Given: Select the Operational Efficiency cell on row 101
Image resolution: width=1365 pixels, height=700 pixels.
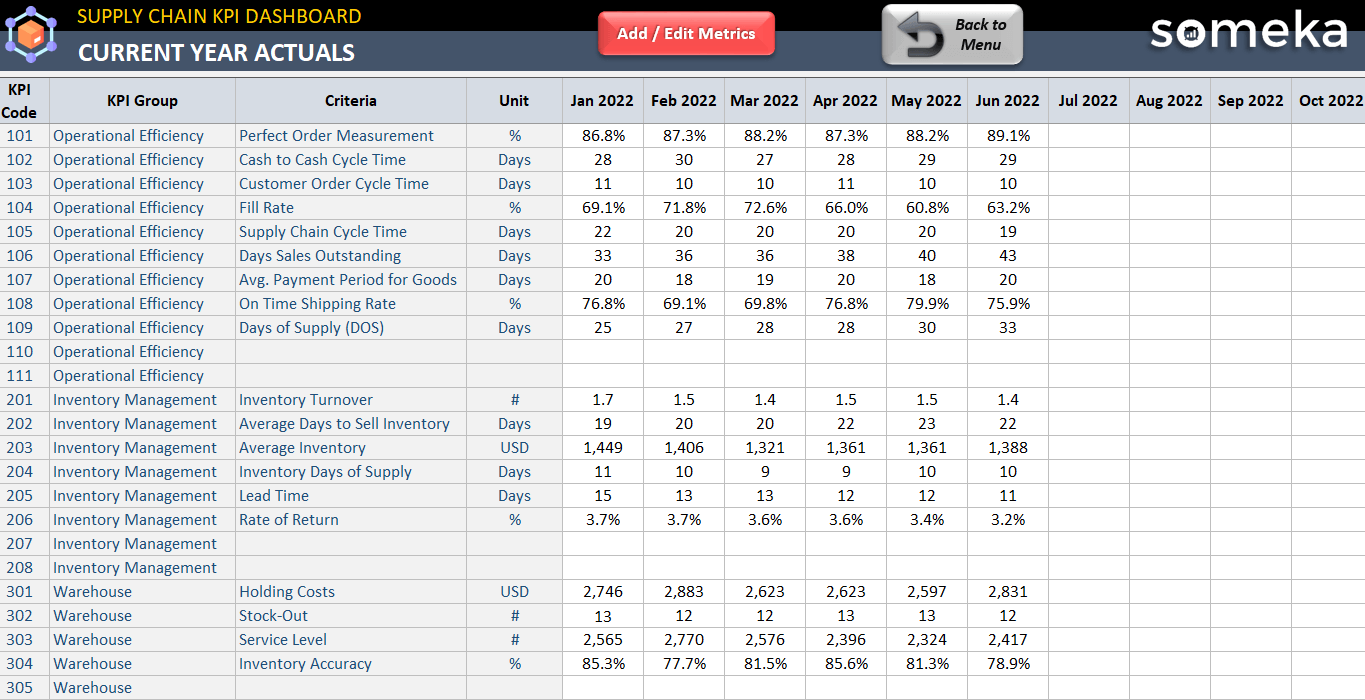Looking at the screenshot, I should (x=128, y=135).
